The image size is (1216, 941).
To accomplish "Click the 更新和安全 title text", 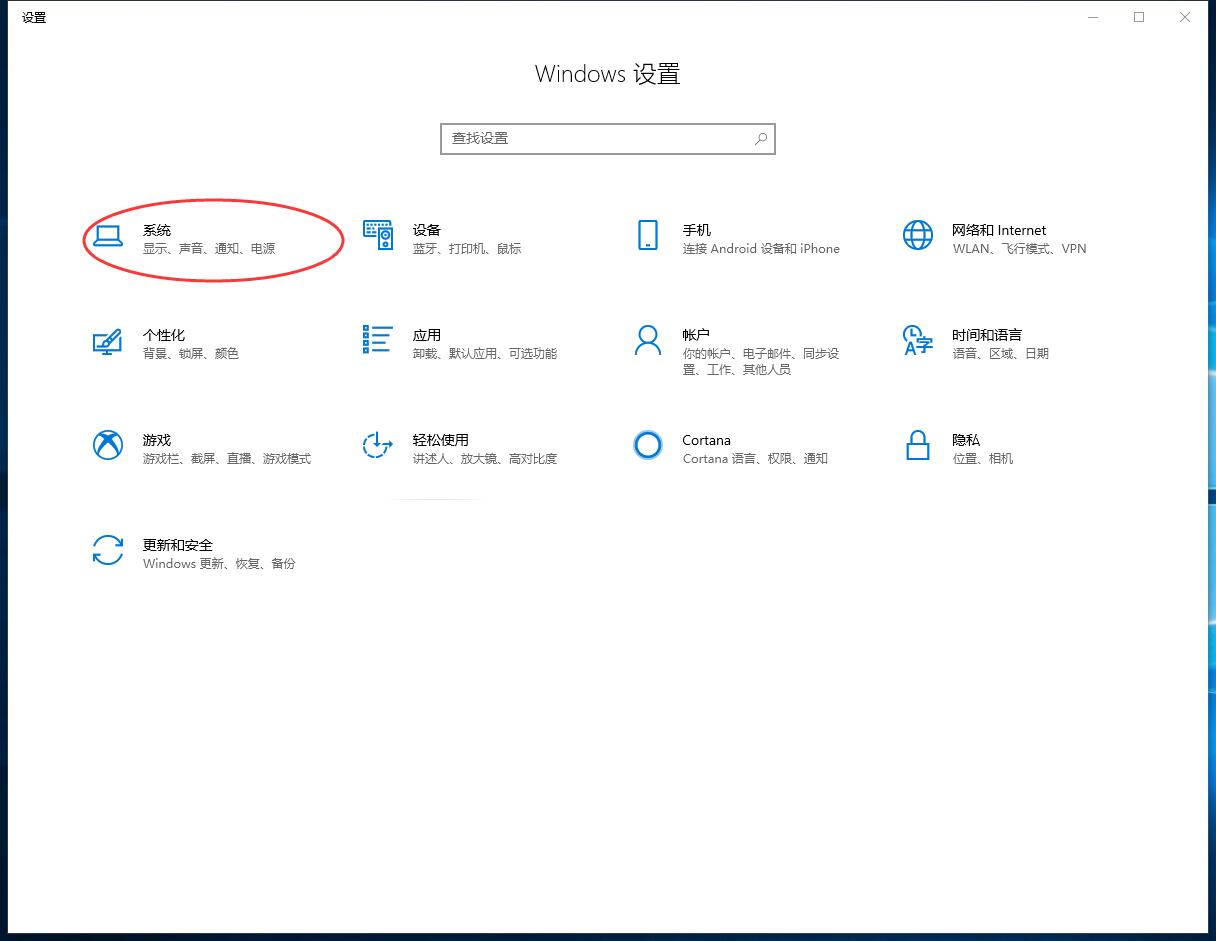I will click(x=178, y=545).
